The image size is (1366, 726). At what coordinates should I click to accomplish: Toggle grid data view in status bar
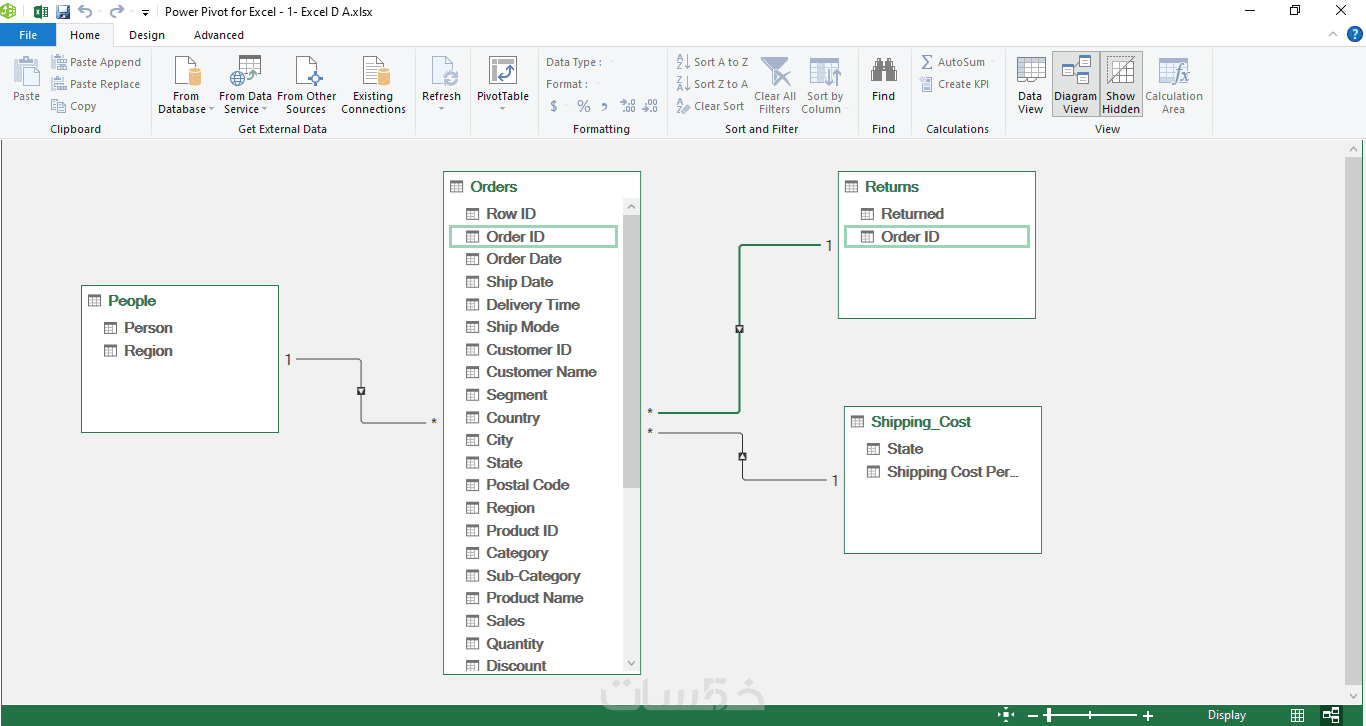coord(1297,715)
